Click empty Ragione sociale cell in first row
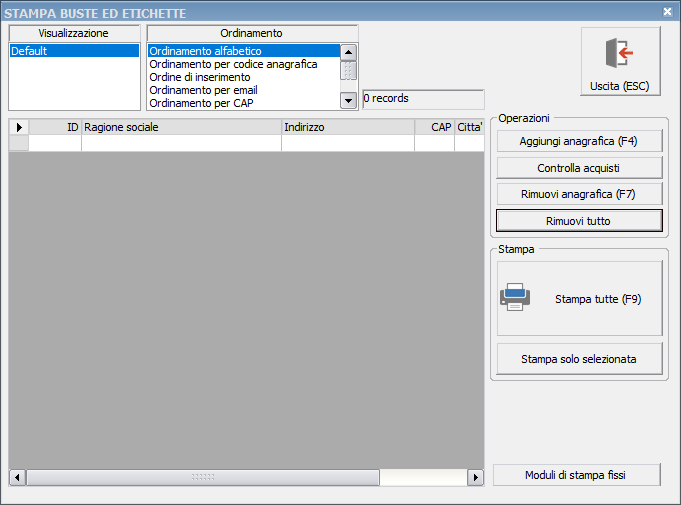 [182, 143]
